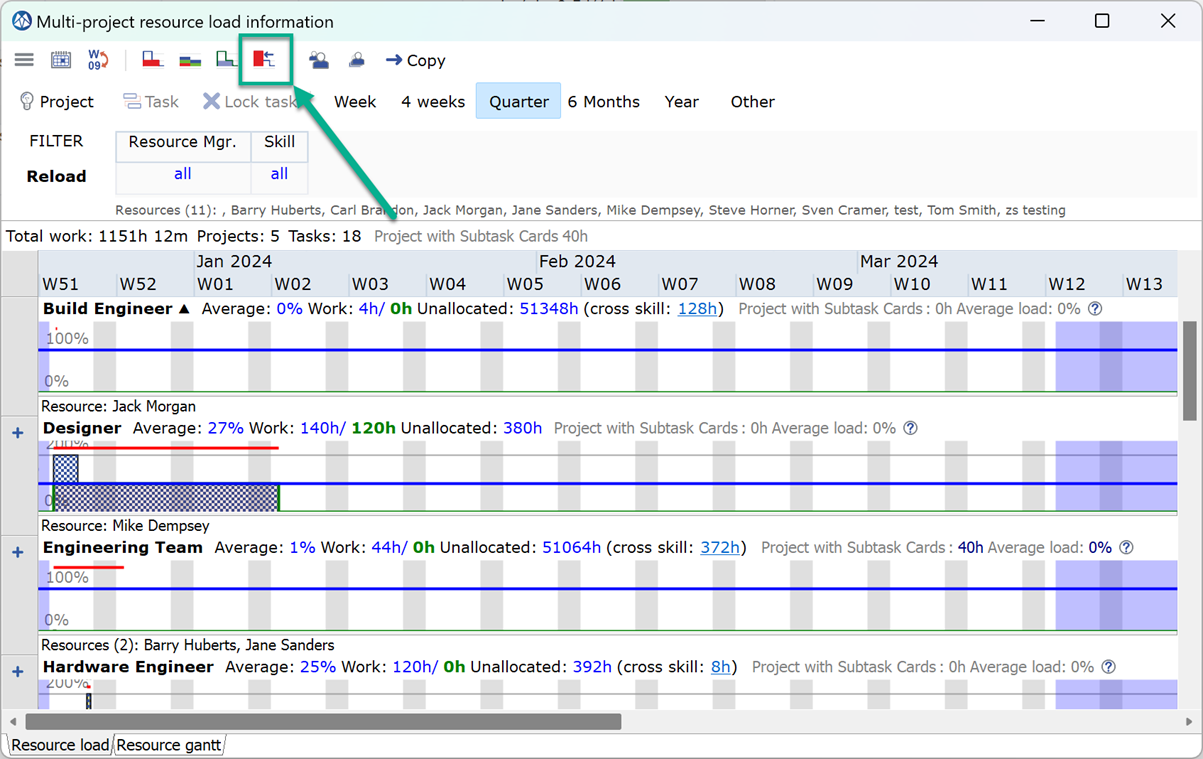Click the Lock task button

[x=250, y=102]
